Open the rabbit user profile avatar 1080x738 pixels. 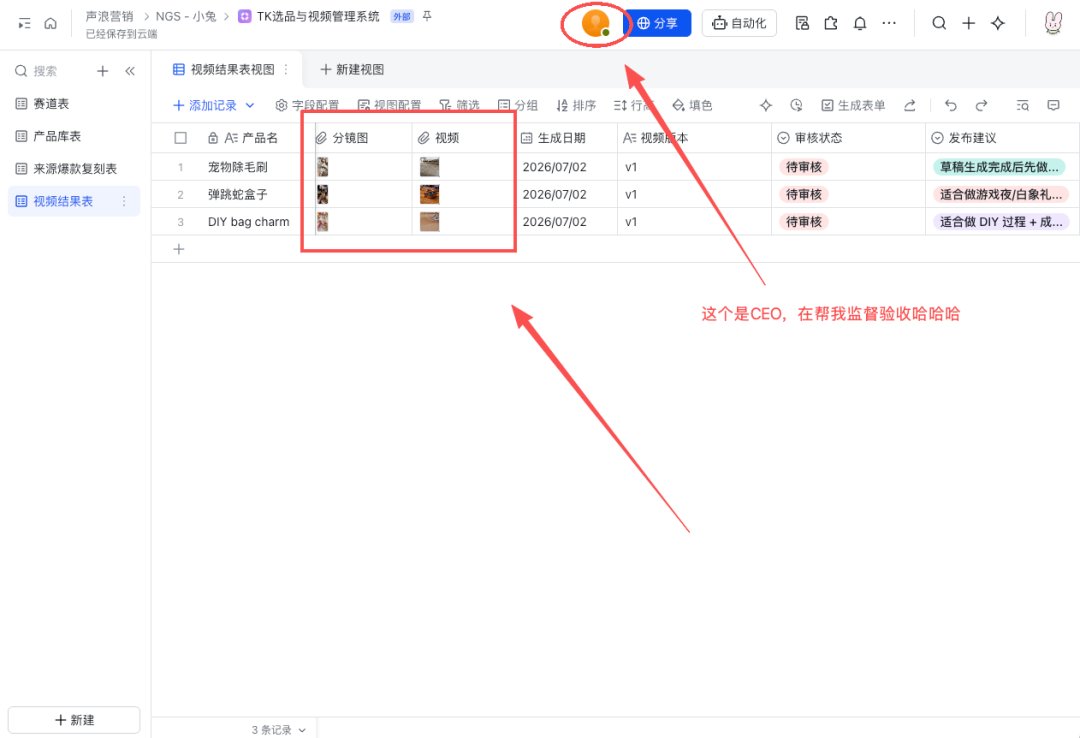1052,23
